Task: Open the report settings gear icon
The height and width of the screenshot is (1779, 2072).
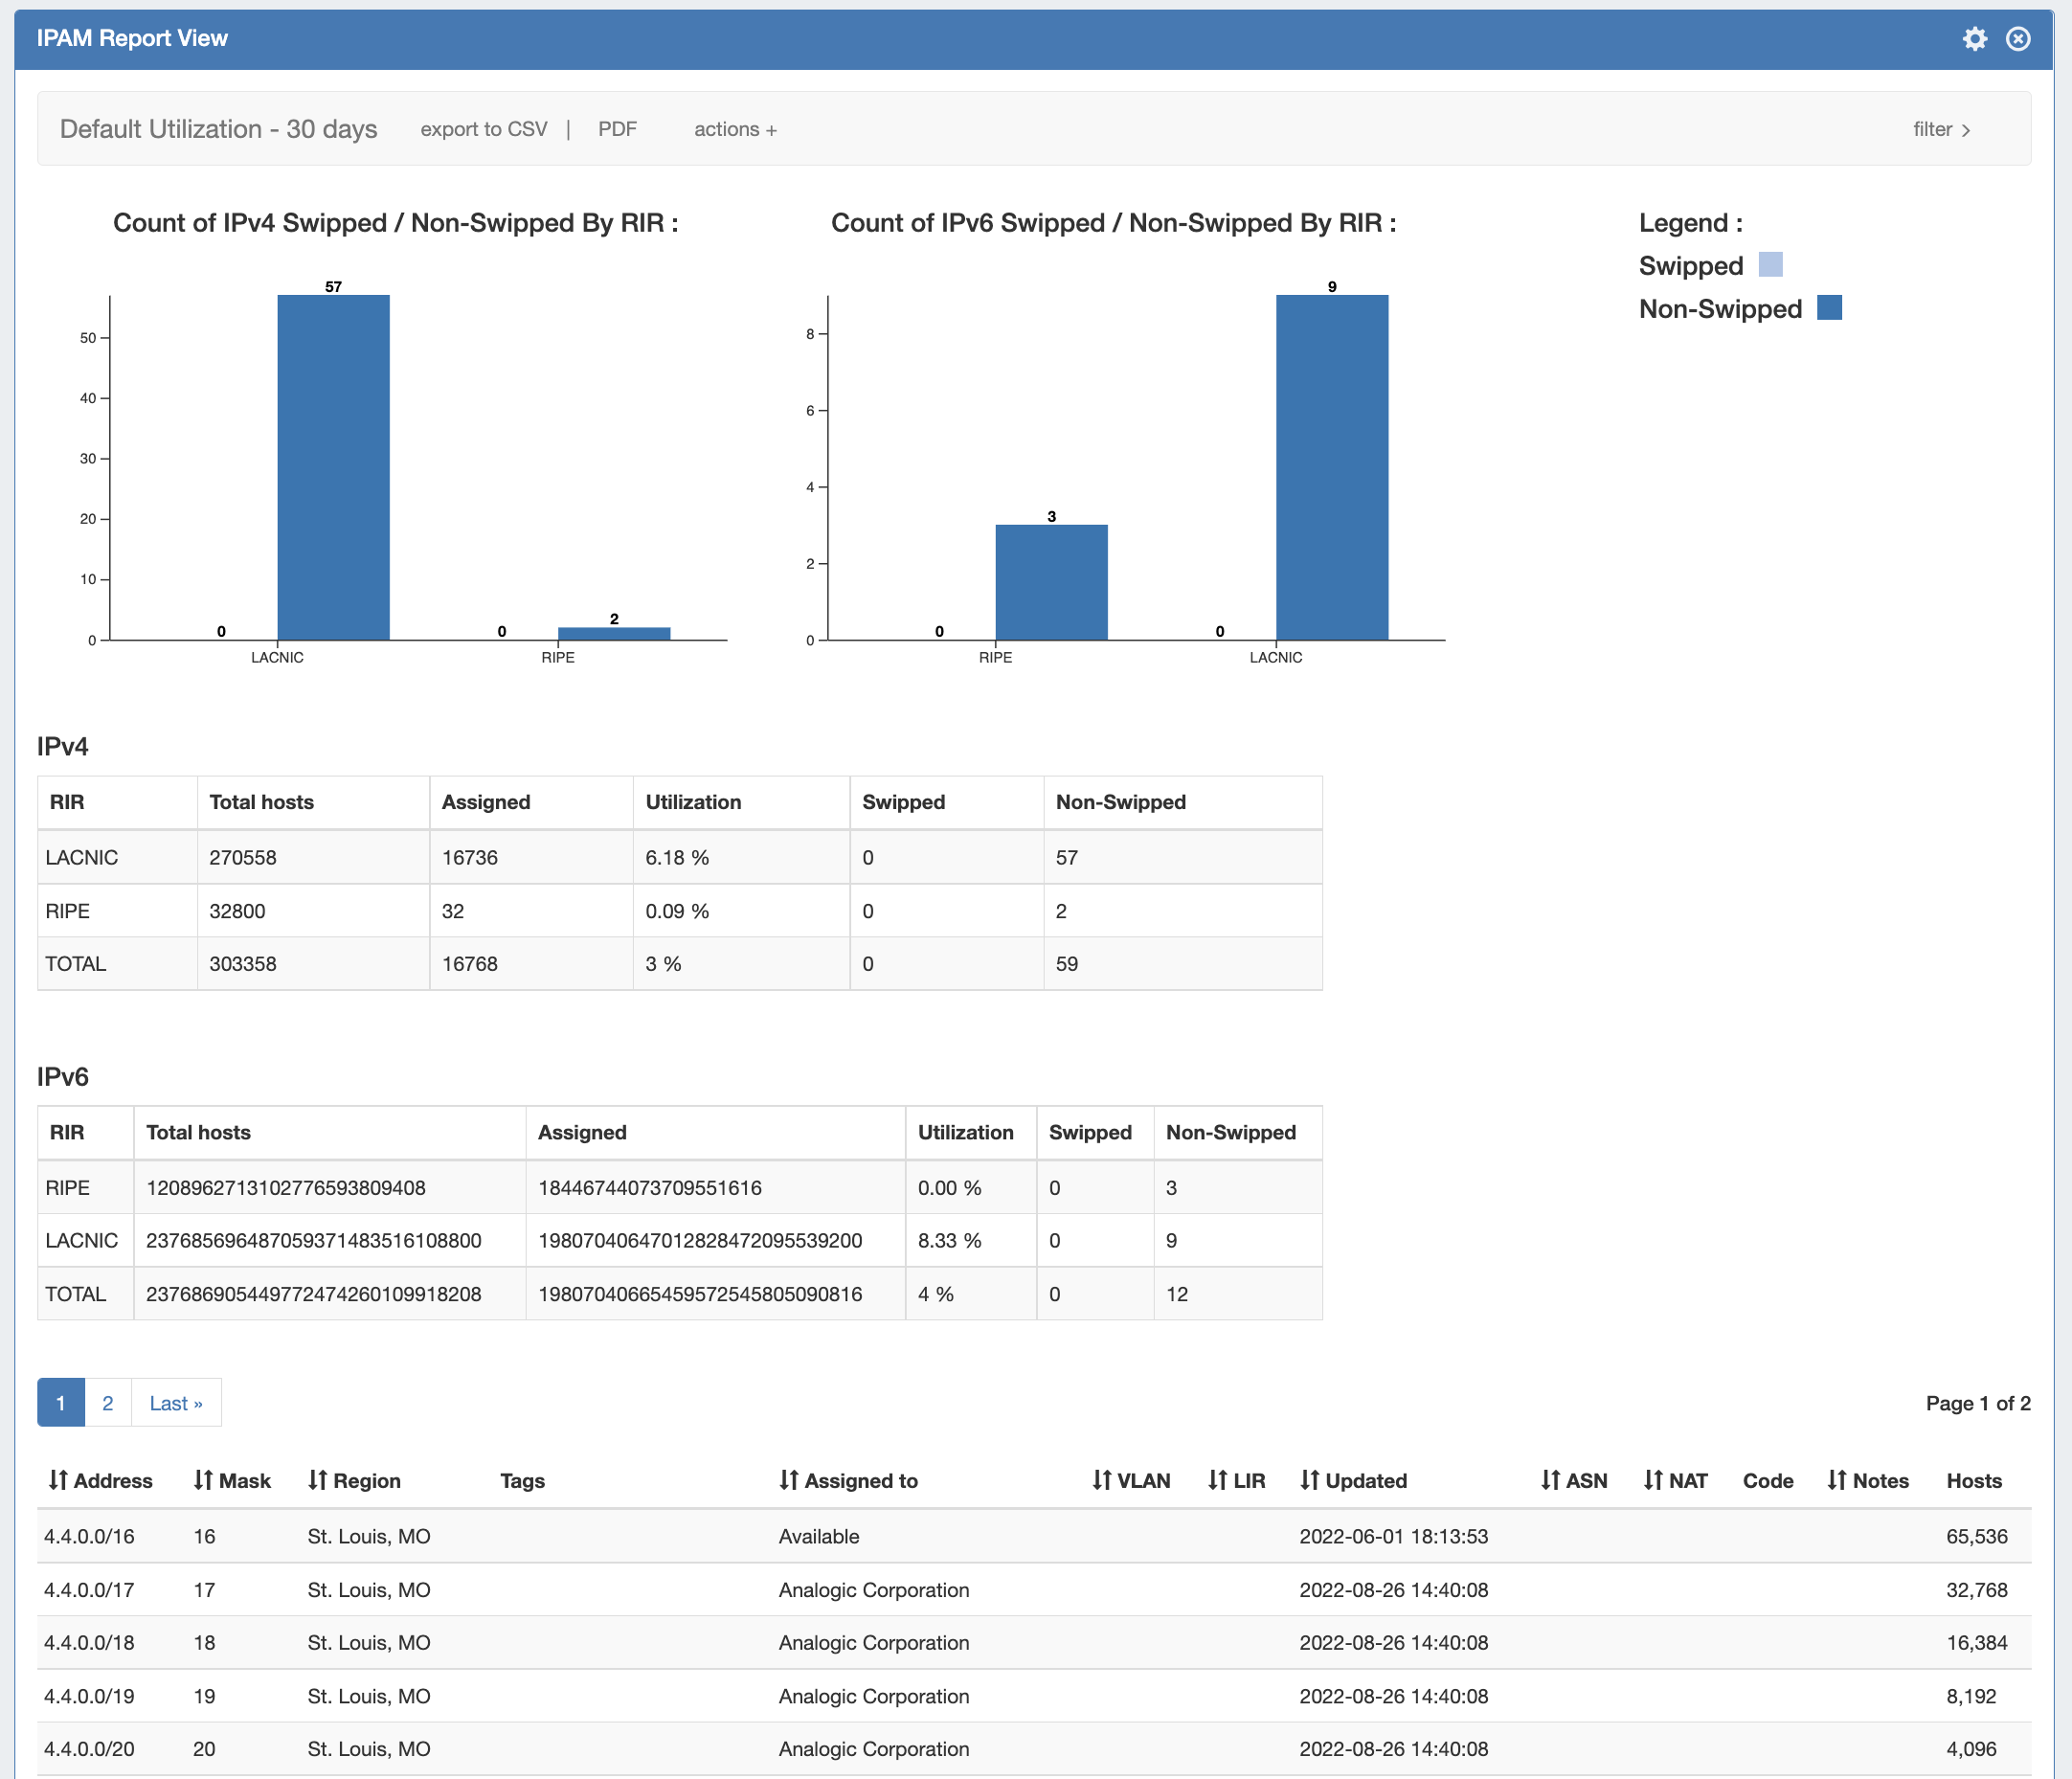Action: pyautogui.click(x=1974, y=38)
